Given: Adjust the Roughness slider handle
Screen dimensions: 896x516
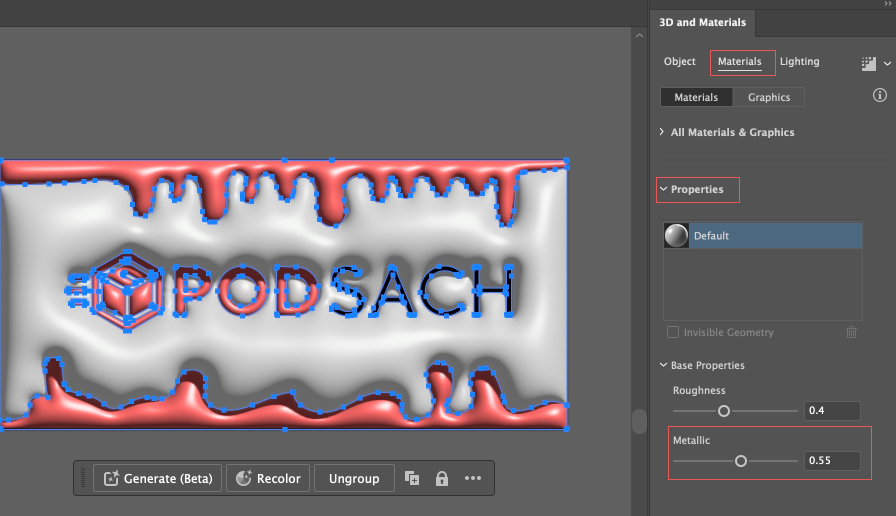Looking at the screenshot, I should [723, 411].
